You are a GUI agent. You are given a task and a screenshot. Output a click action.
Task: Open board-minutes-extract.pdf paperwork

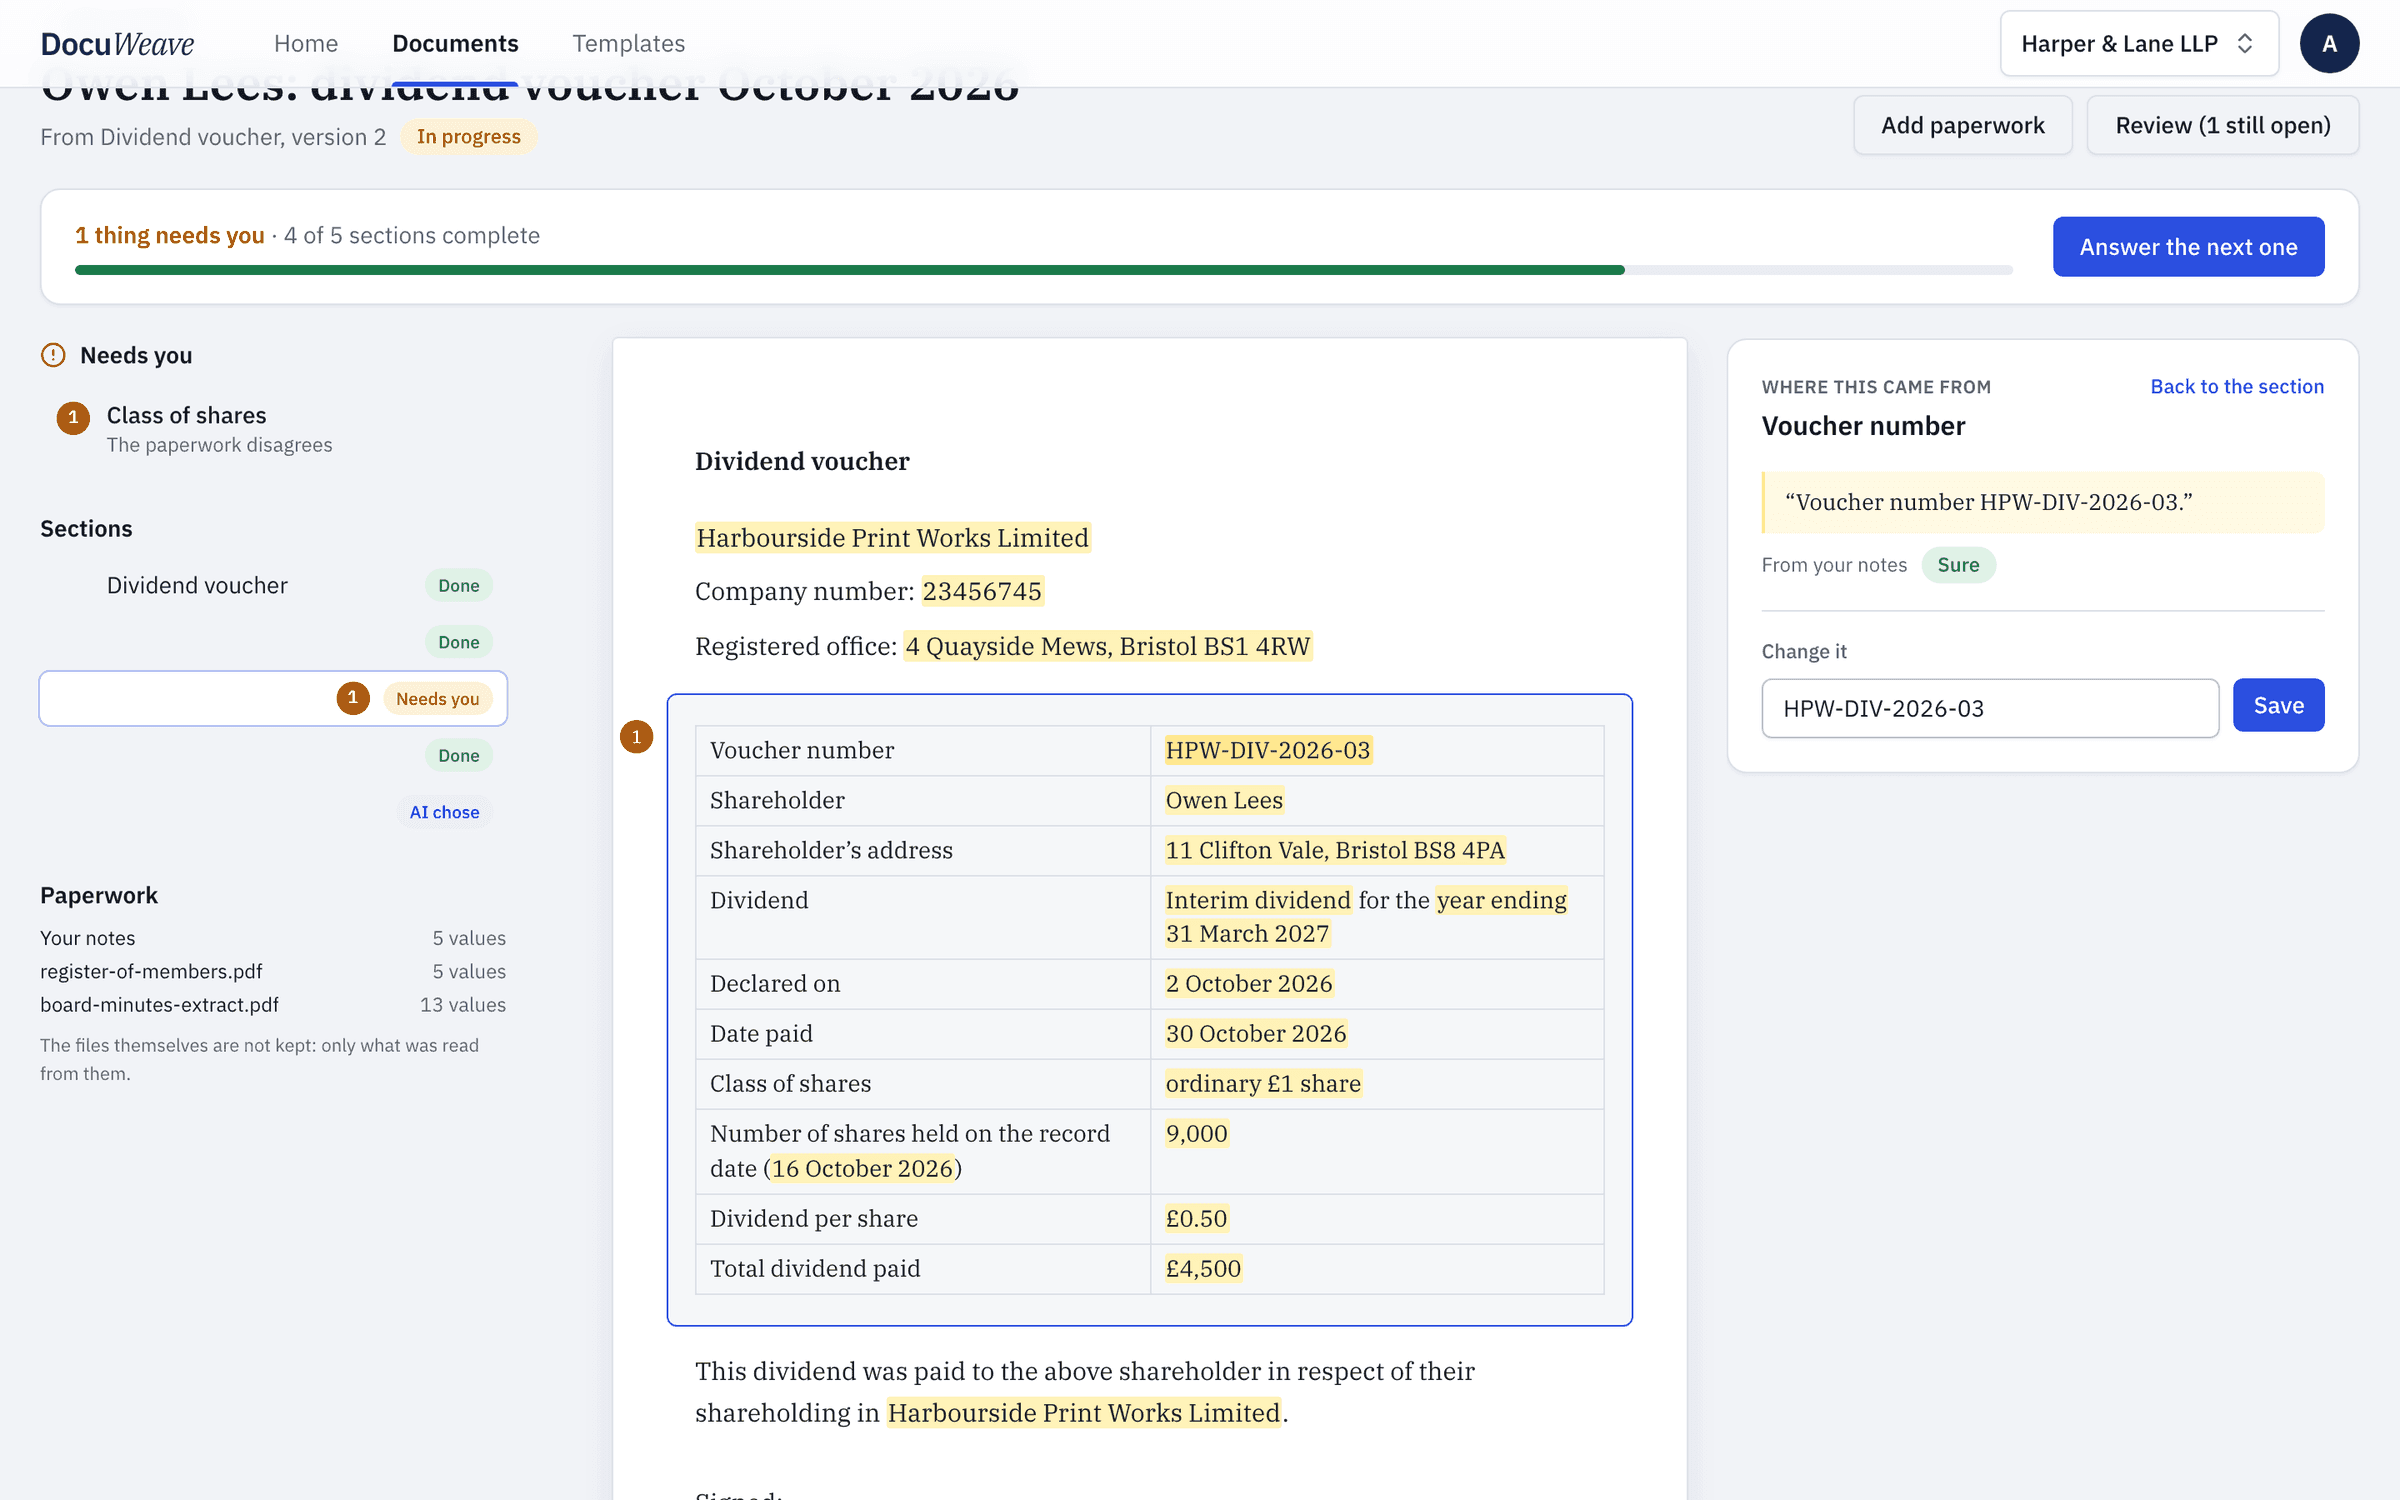click(x=273, y=1004)
